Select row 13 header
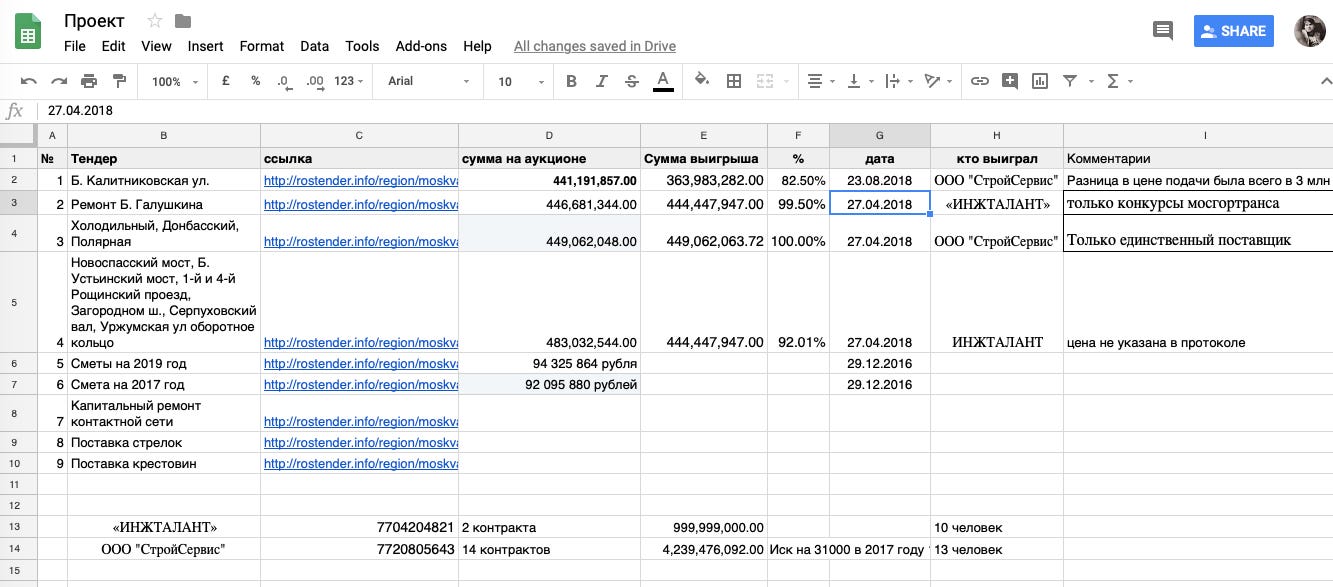The image size is (1333, 587). tap(17, 527)
